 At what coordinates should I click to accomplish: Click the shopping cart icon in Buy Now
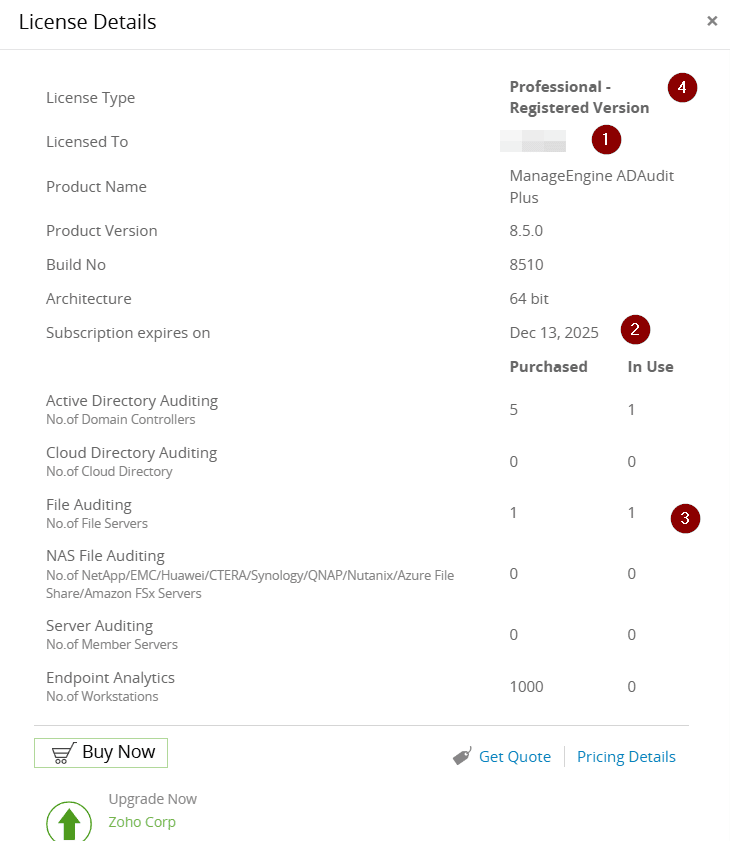[x=64, y=753]
